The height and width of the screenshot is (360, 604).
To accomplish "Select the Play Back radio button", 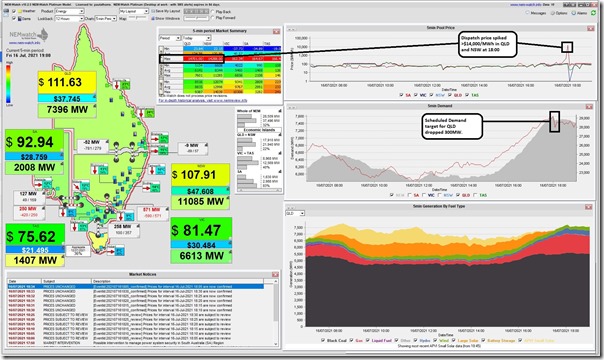I will tap(213, 12).
